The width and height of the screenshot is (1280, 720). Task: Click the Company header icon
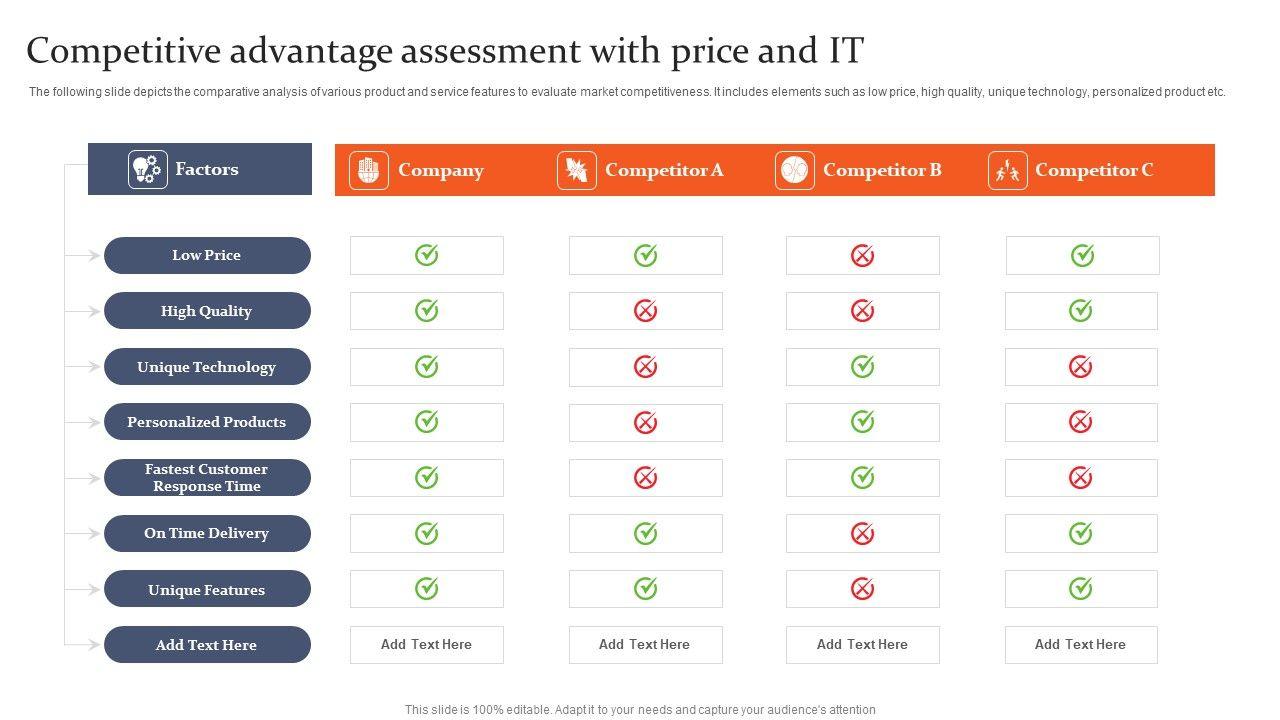[x=369, y=170]
